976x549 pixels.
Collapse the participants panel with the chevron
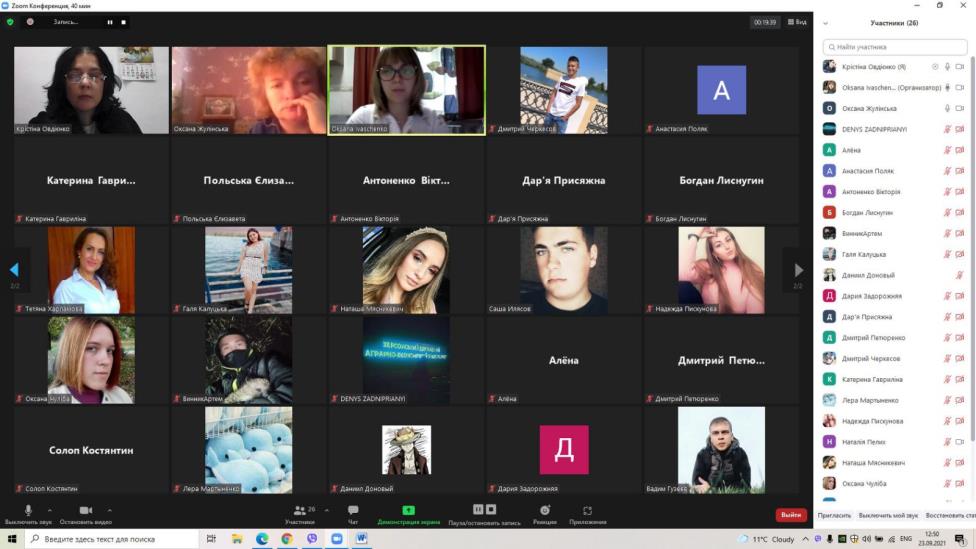pyautogui.click(x=825, y=23)
